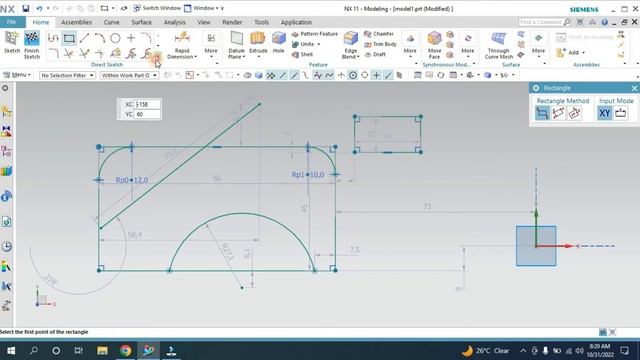Click the Hole feature icon
The height and width of the screenshot is (360, 640).
tap(278, 39)
